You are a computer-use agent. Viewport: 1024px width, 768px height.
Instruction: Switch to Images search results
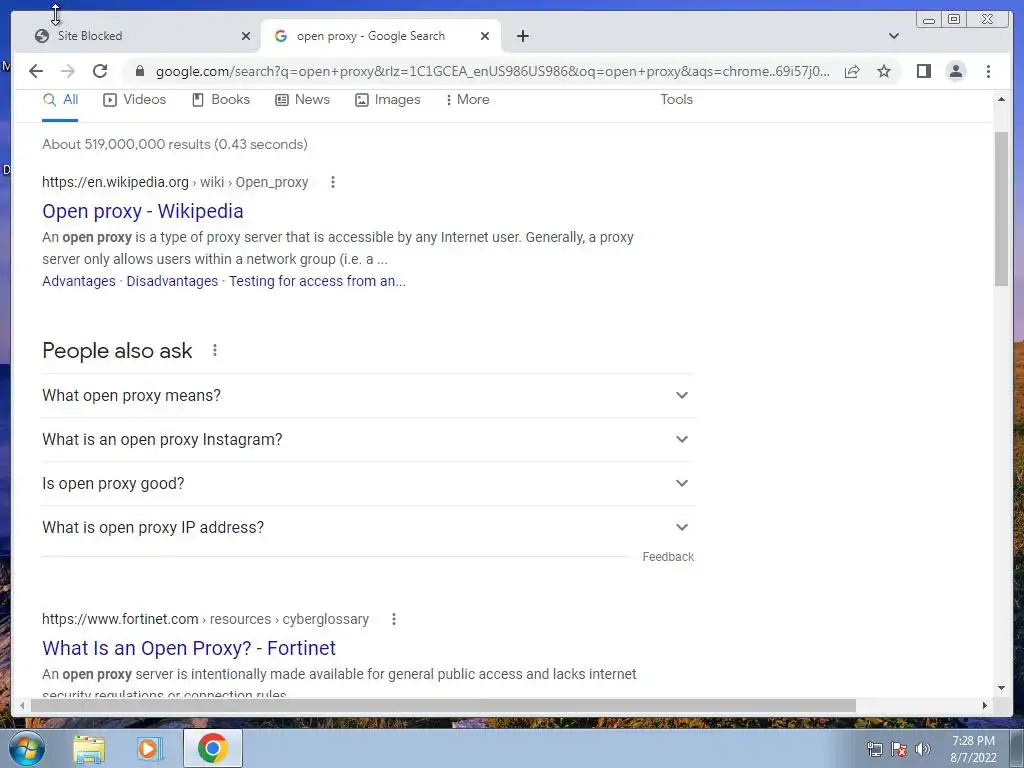pos(387,100)
